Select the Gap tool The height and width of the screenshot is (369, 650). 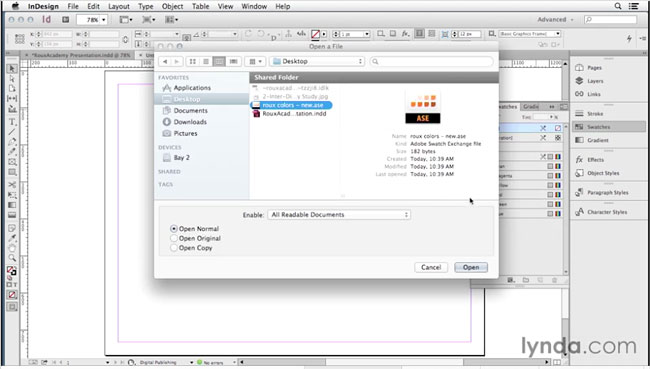point(12,98)
